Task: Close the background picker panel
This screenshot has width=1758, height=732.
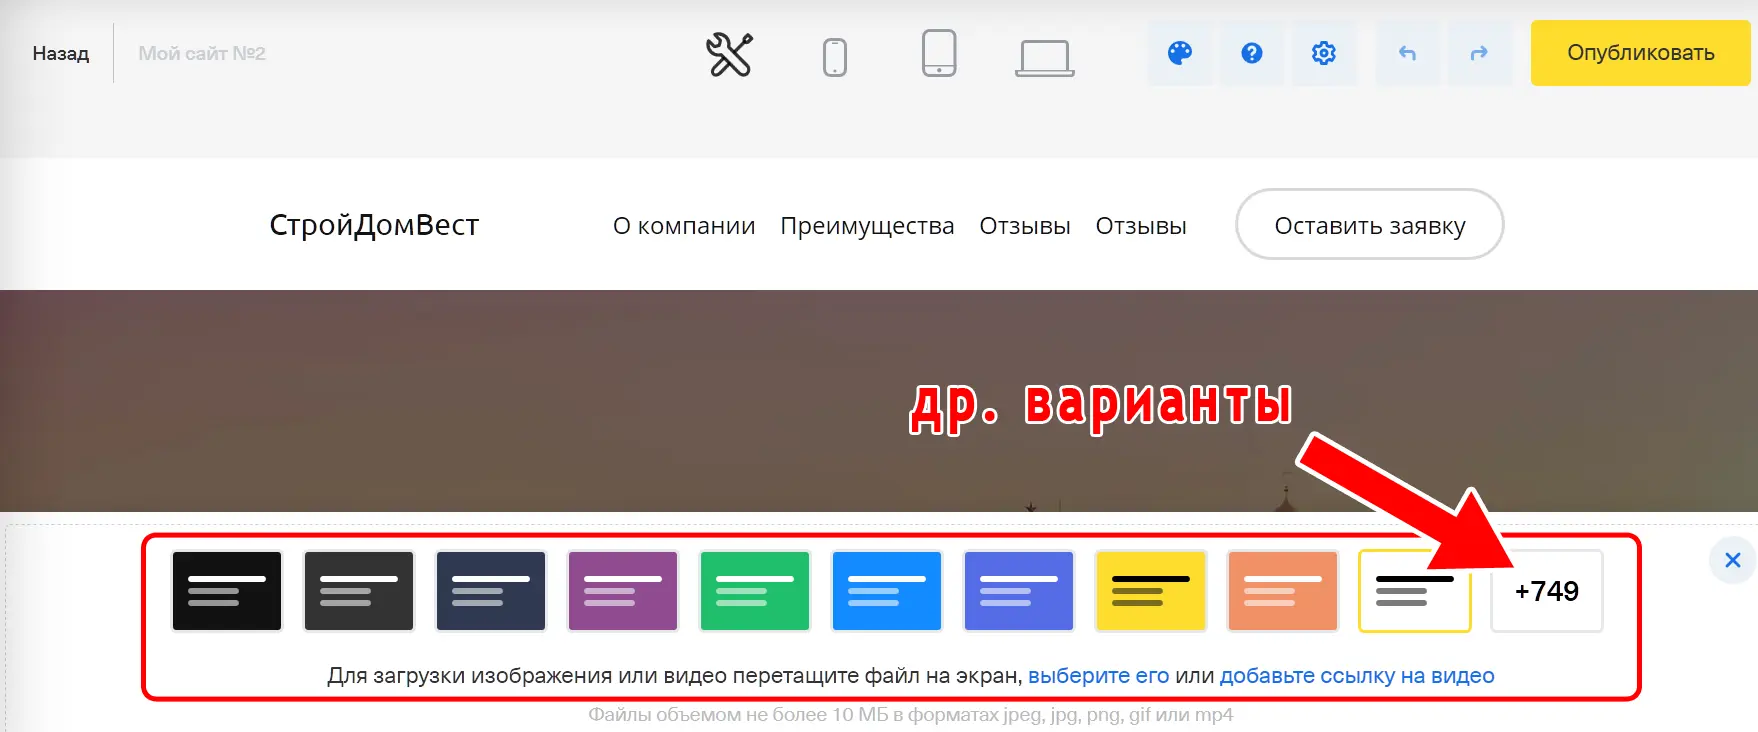Action: (1732, 560)
